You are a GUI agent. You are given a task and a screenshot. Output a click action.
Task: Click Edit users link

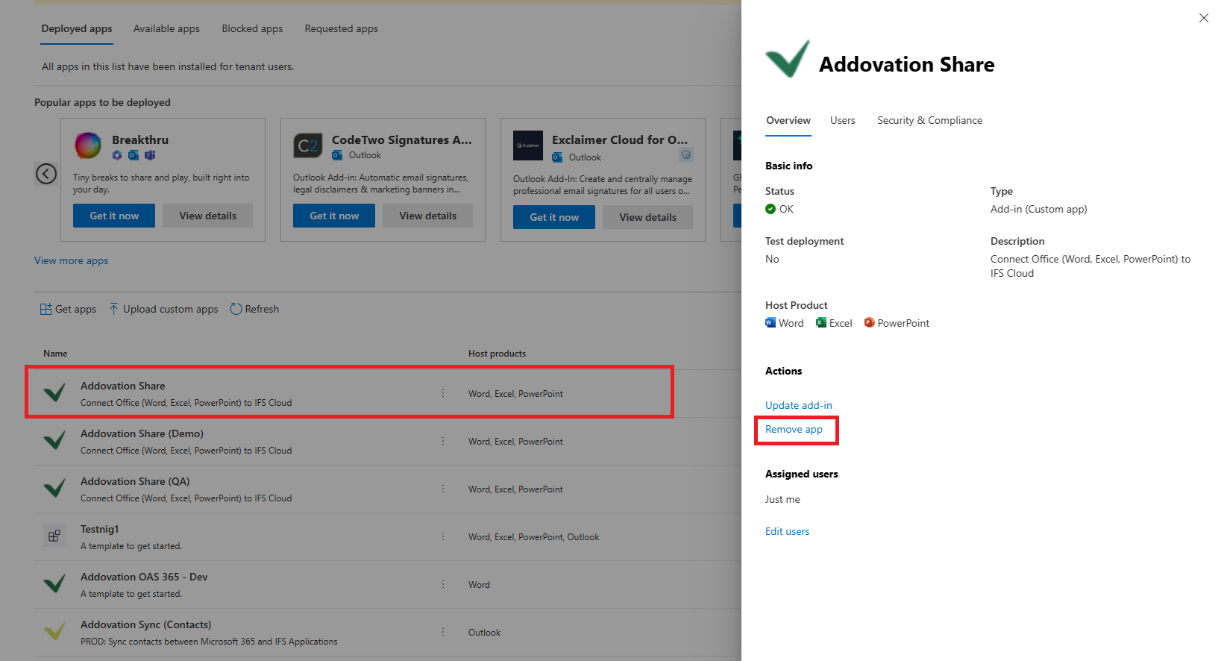coord(787,531)
